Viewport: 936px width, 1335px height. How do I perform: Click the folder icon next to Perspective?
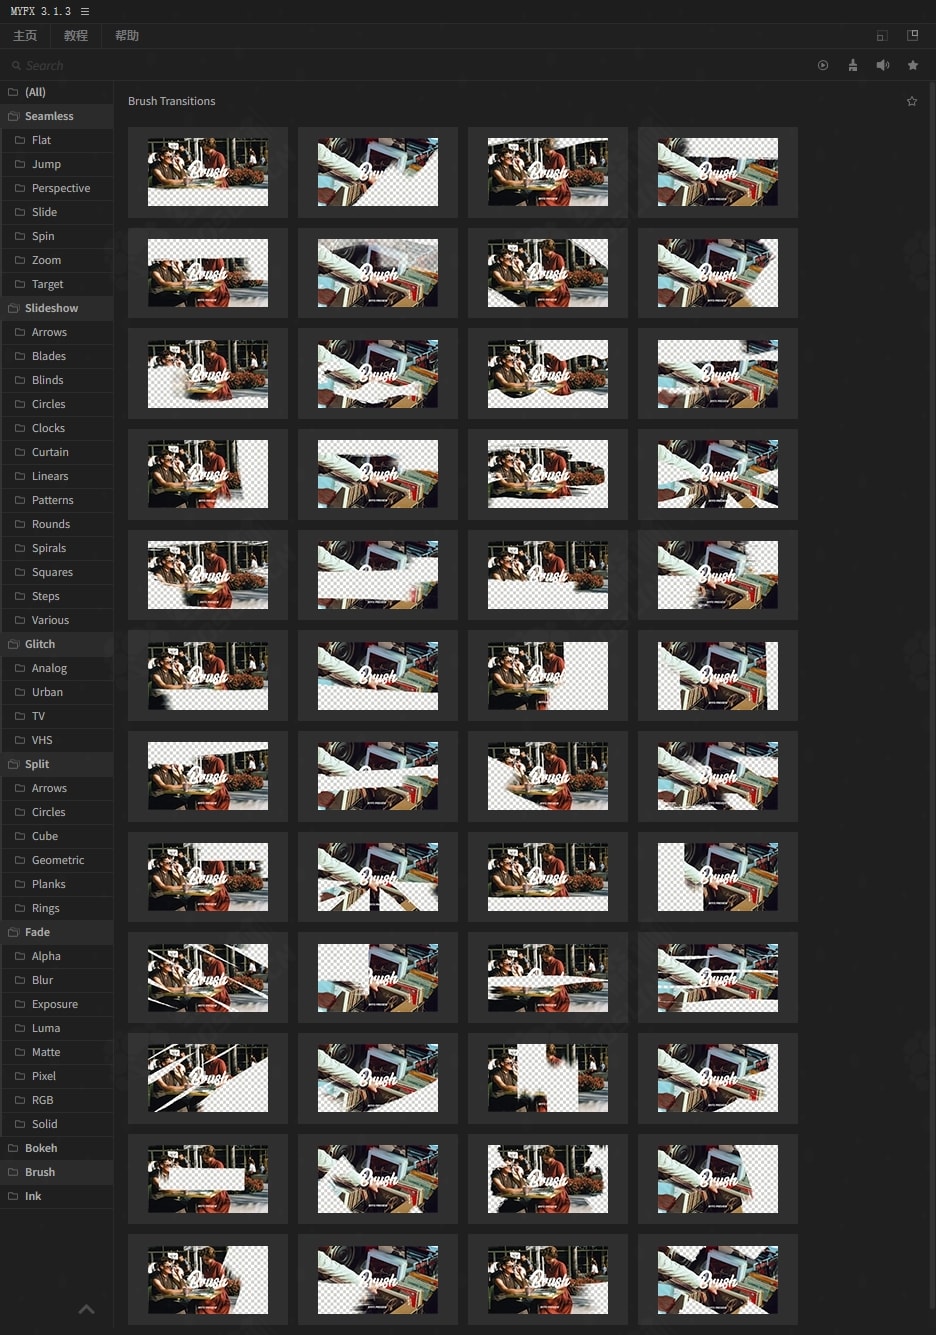coord(20,188)
